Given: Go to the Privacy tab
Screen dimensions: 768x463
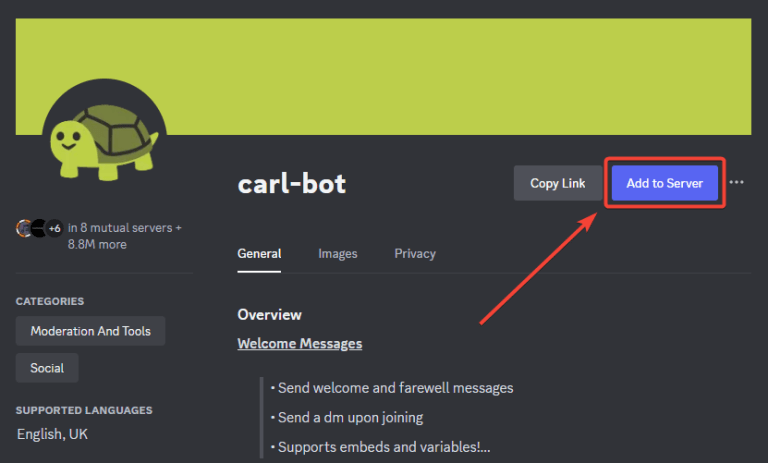Looking at the screenshot, I should (415, 254).
